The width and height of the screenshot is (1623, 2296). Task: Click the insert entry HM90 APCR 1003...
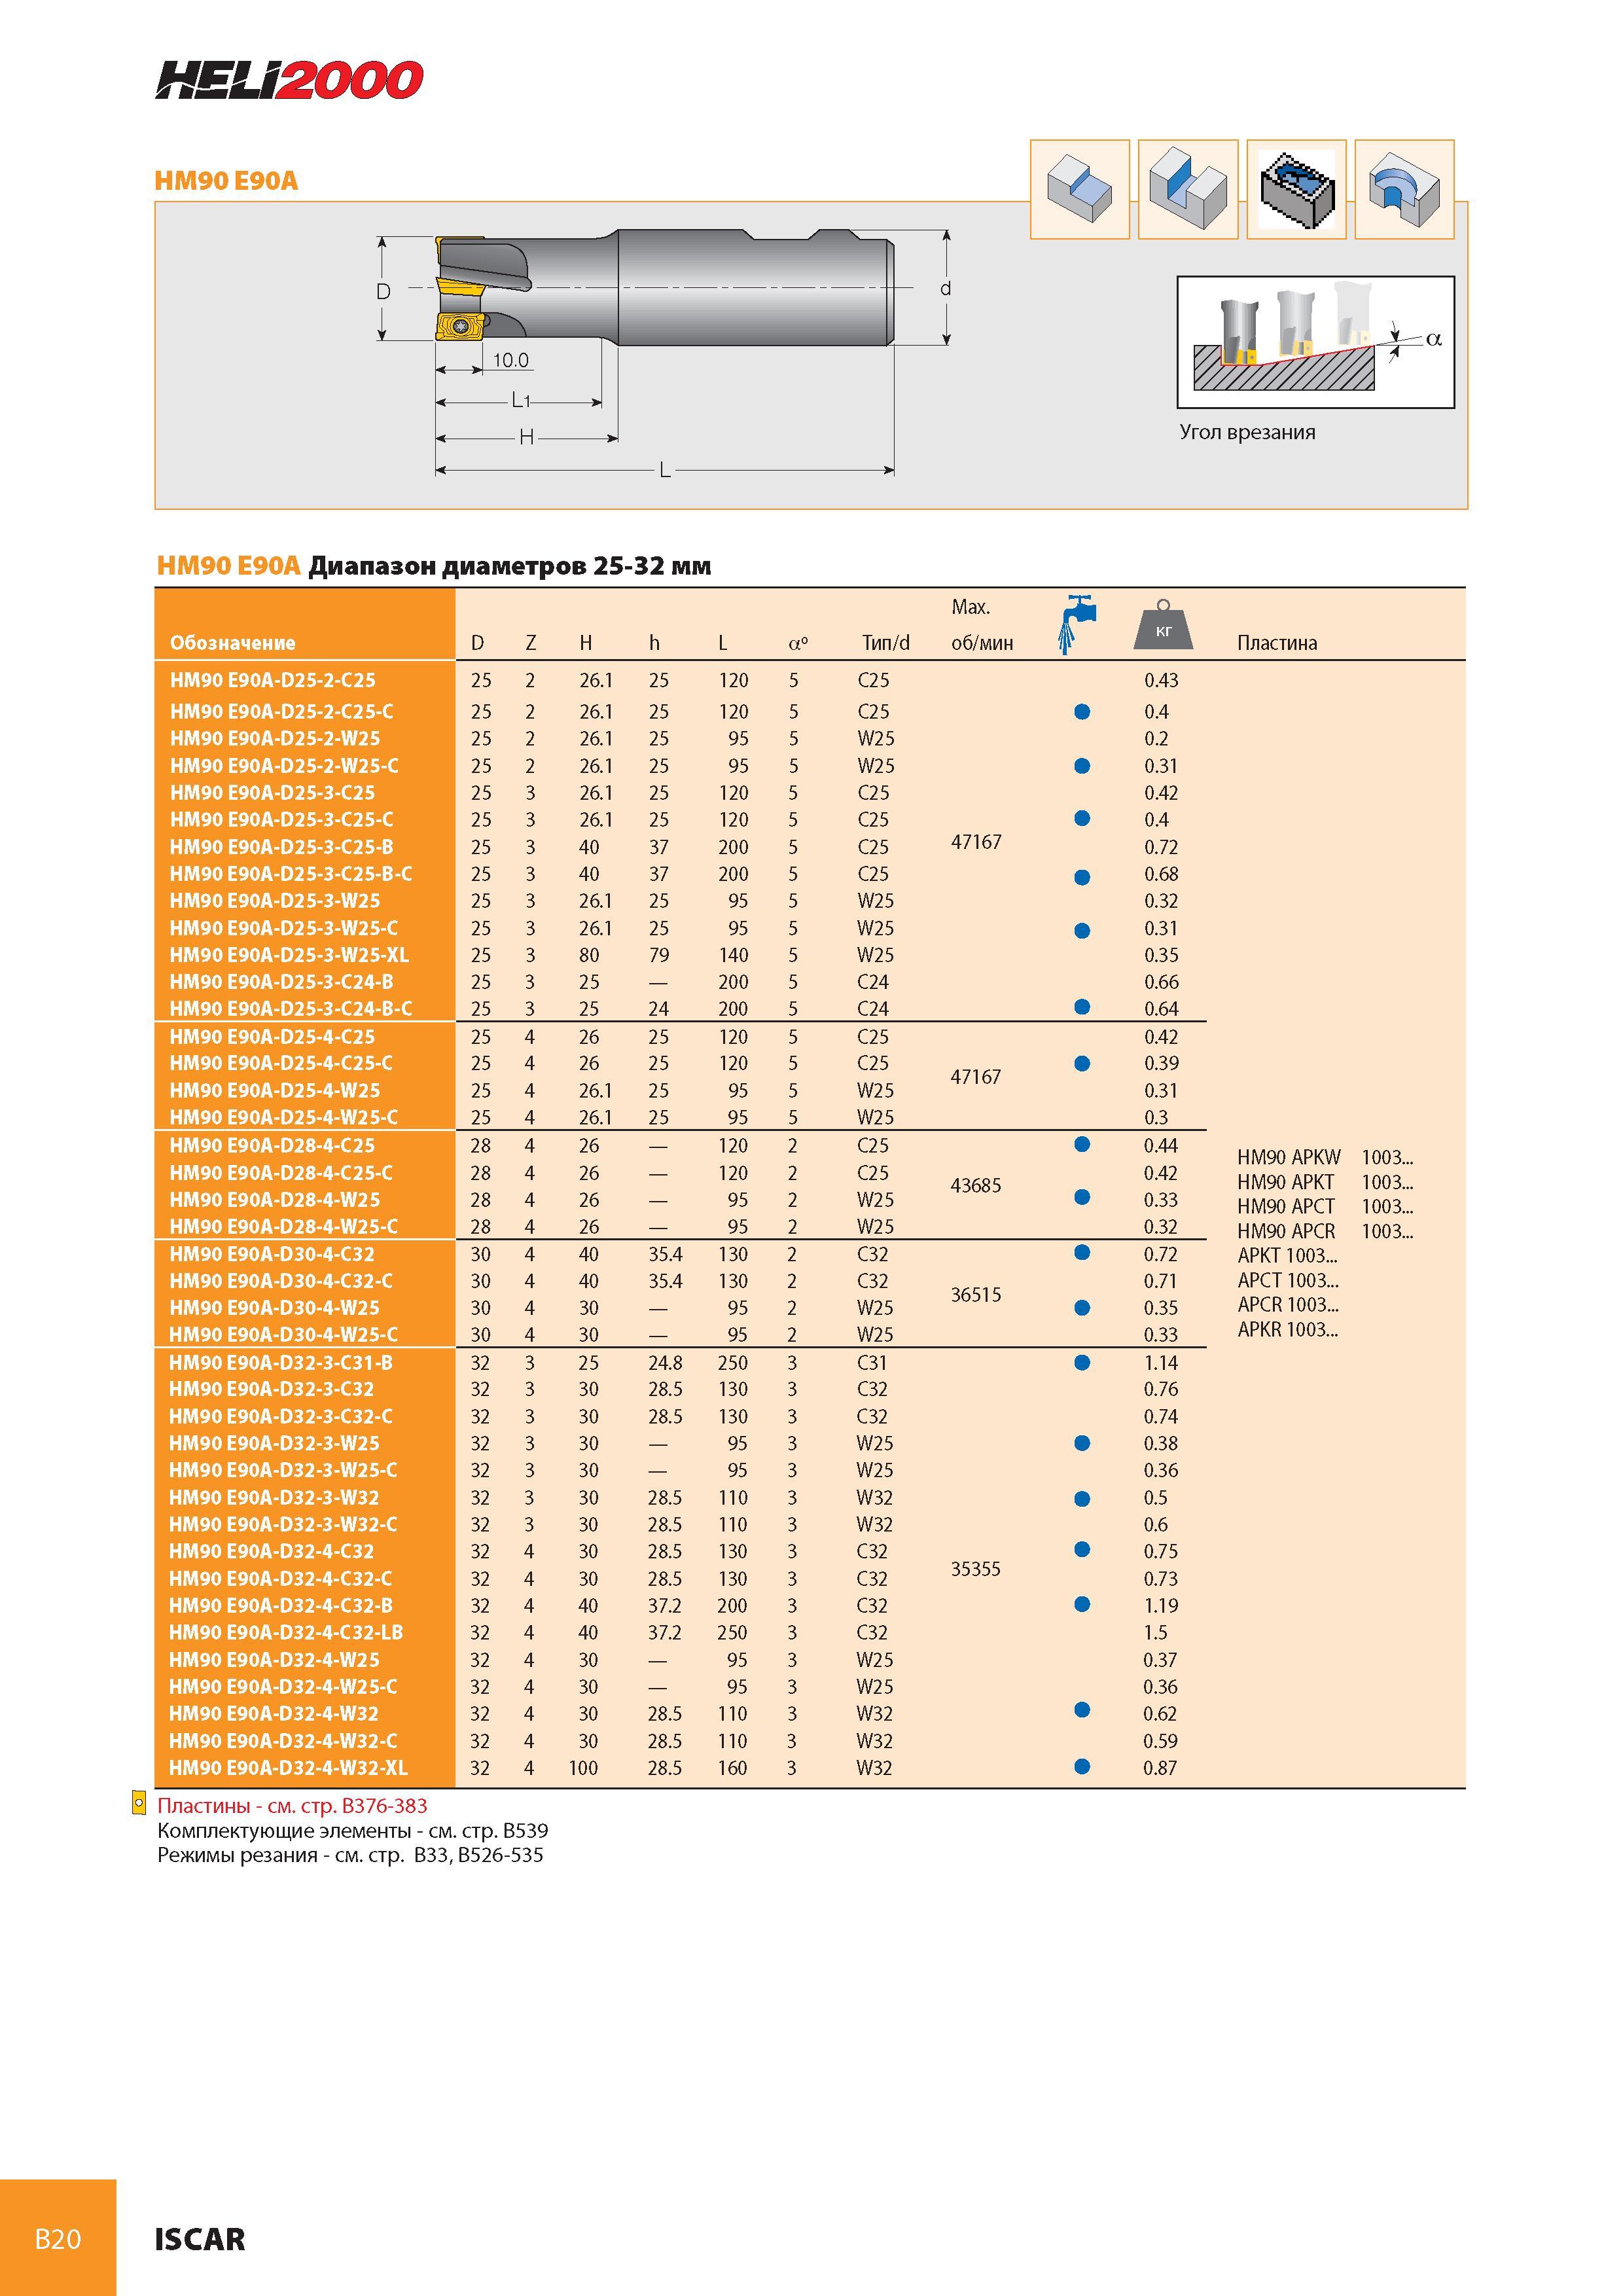coord(1325,1232)
